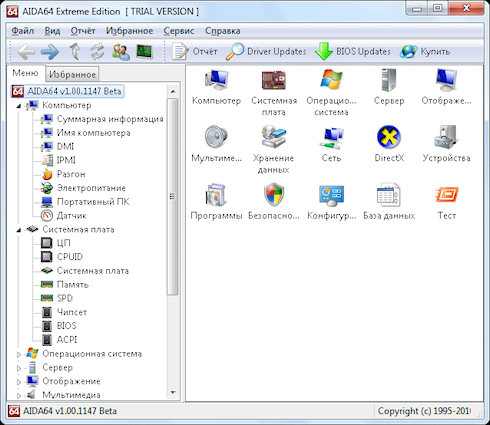Screen dimensions: 490x425
Task: Select BIOS tree item
Action: (59, 326)
